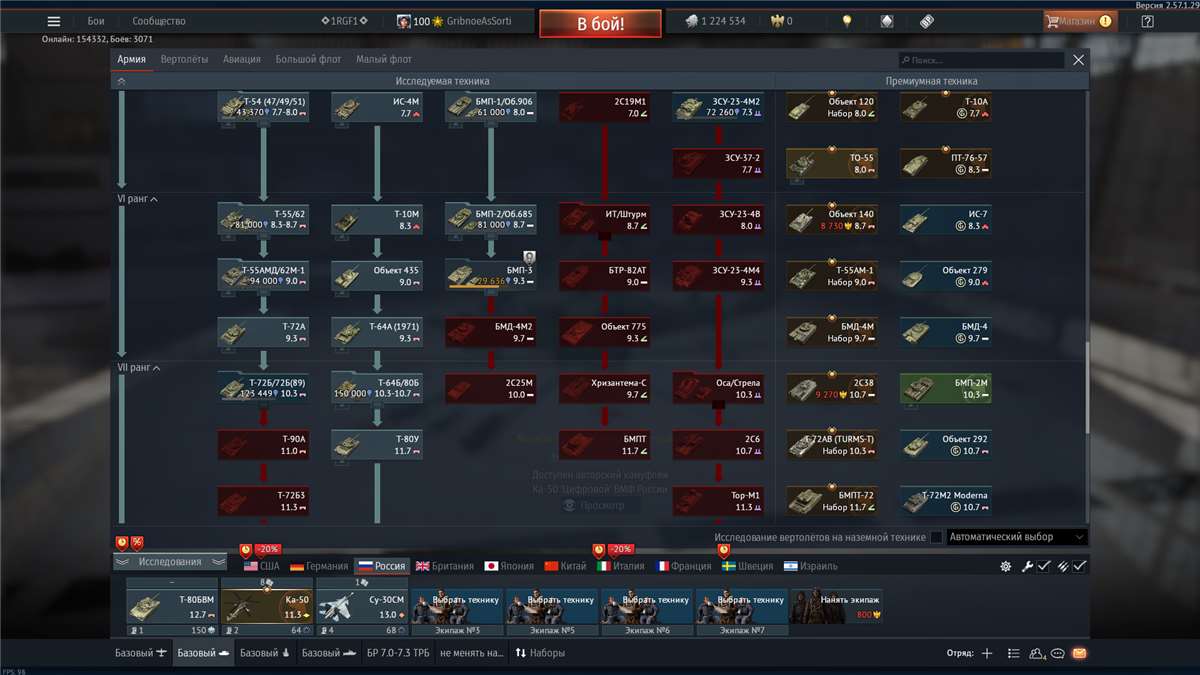Click discount clock icon above Италия

tap(599, 549)
